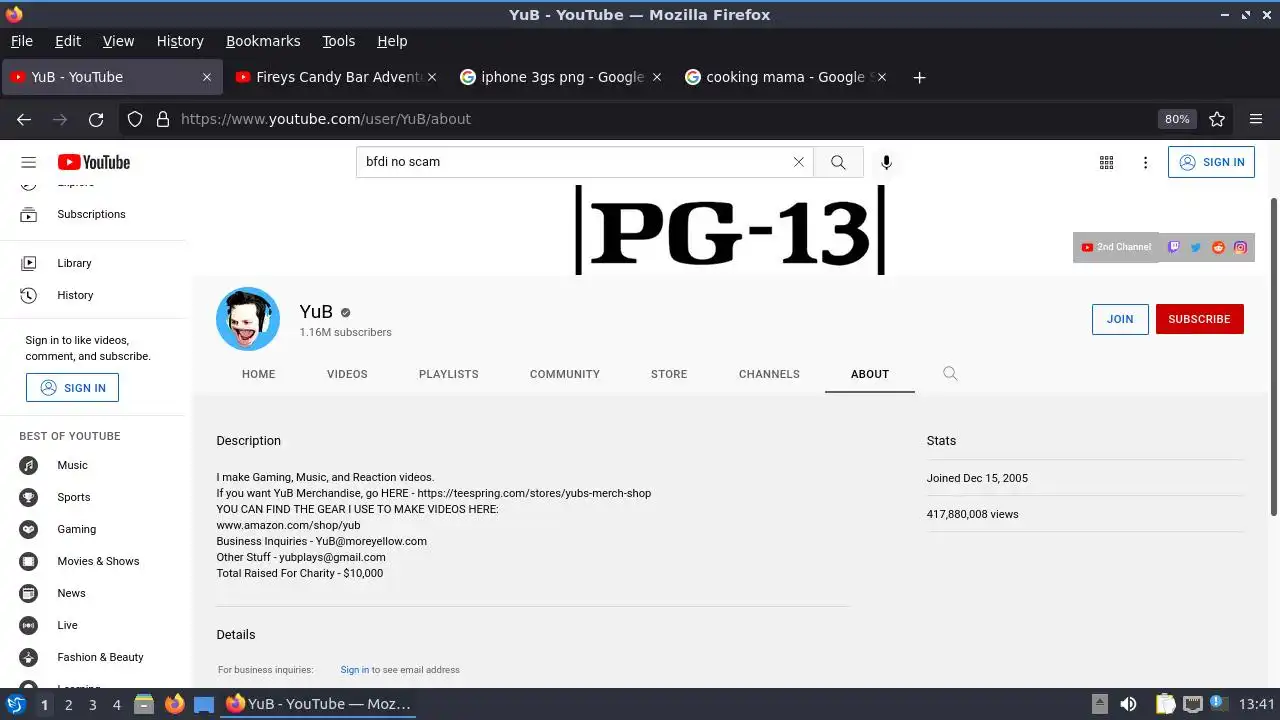Viewport: 1280px width, 720px height.
Task: Open the Bookmarks menu
Action: coord(263,41)
